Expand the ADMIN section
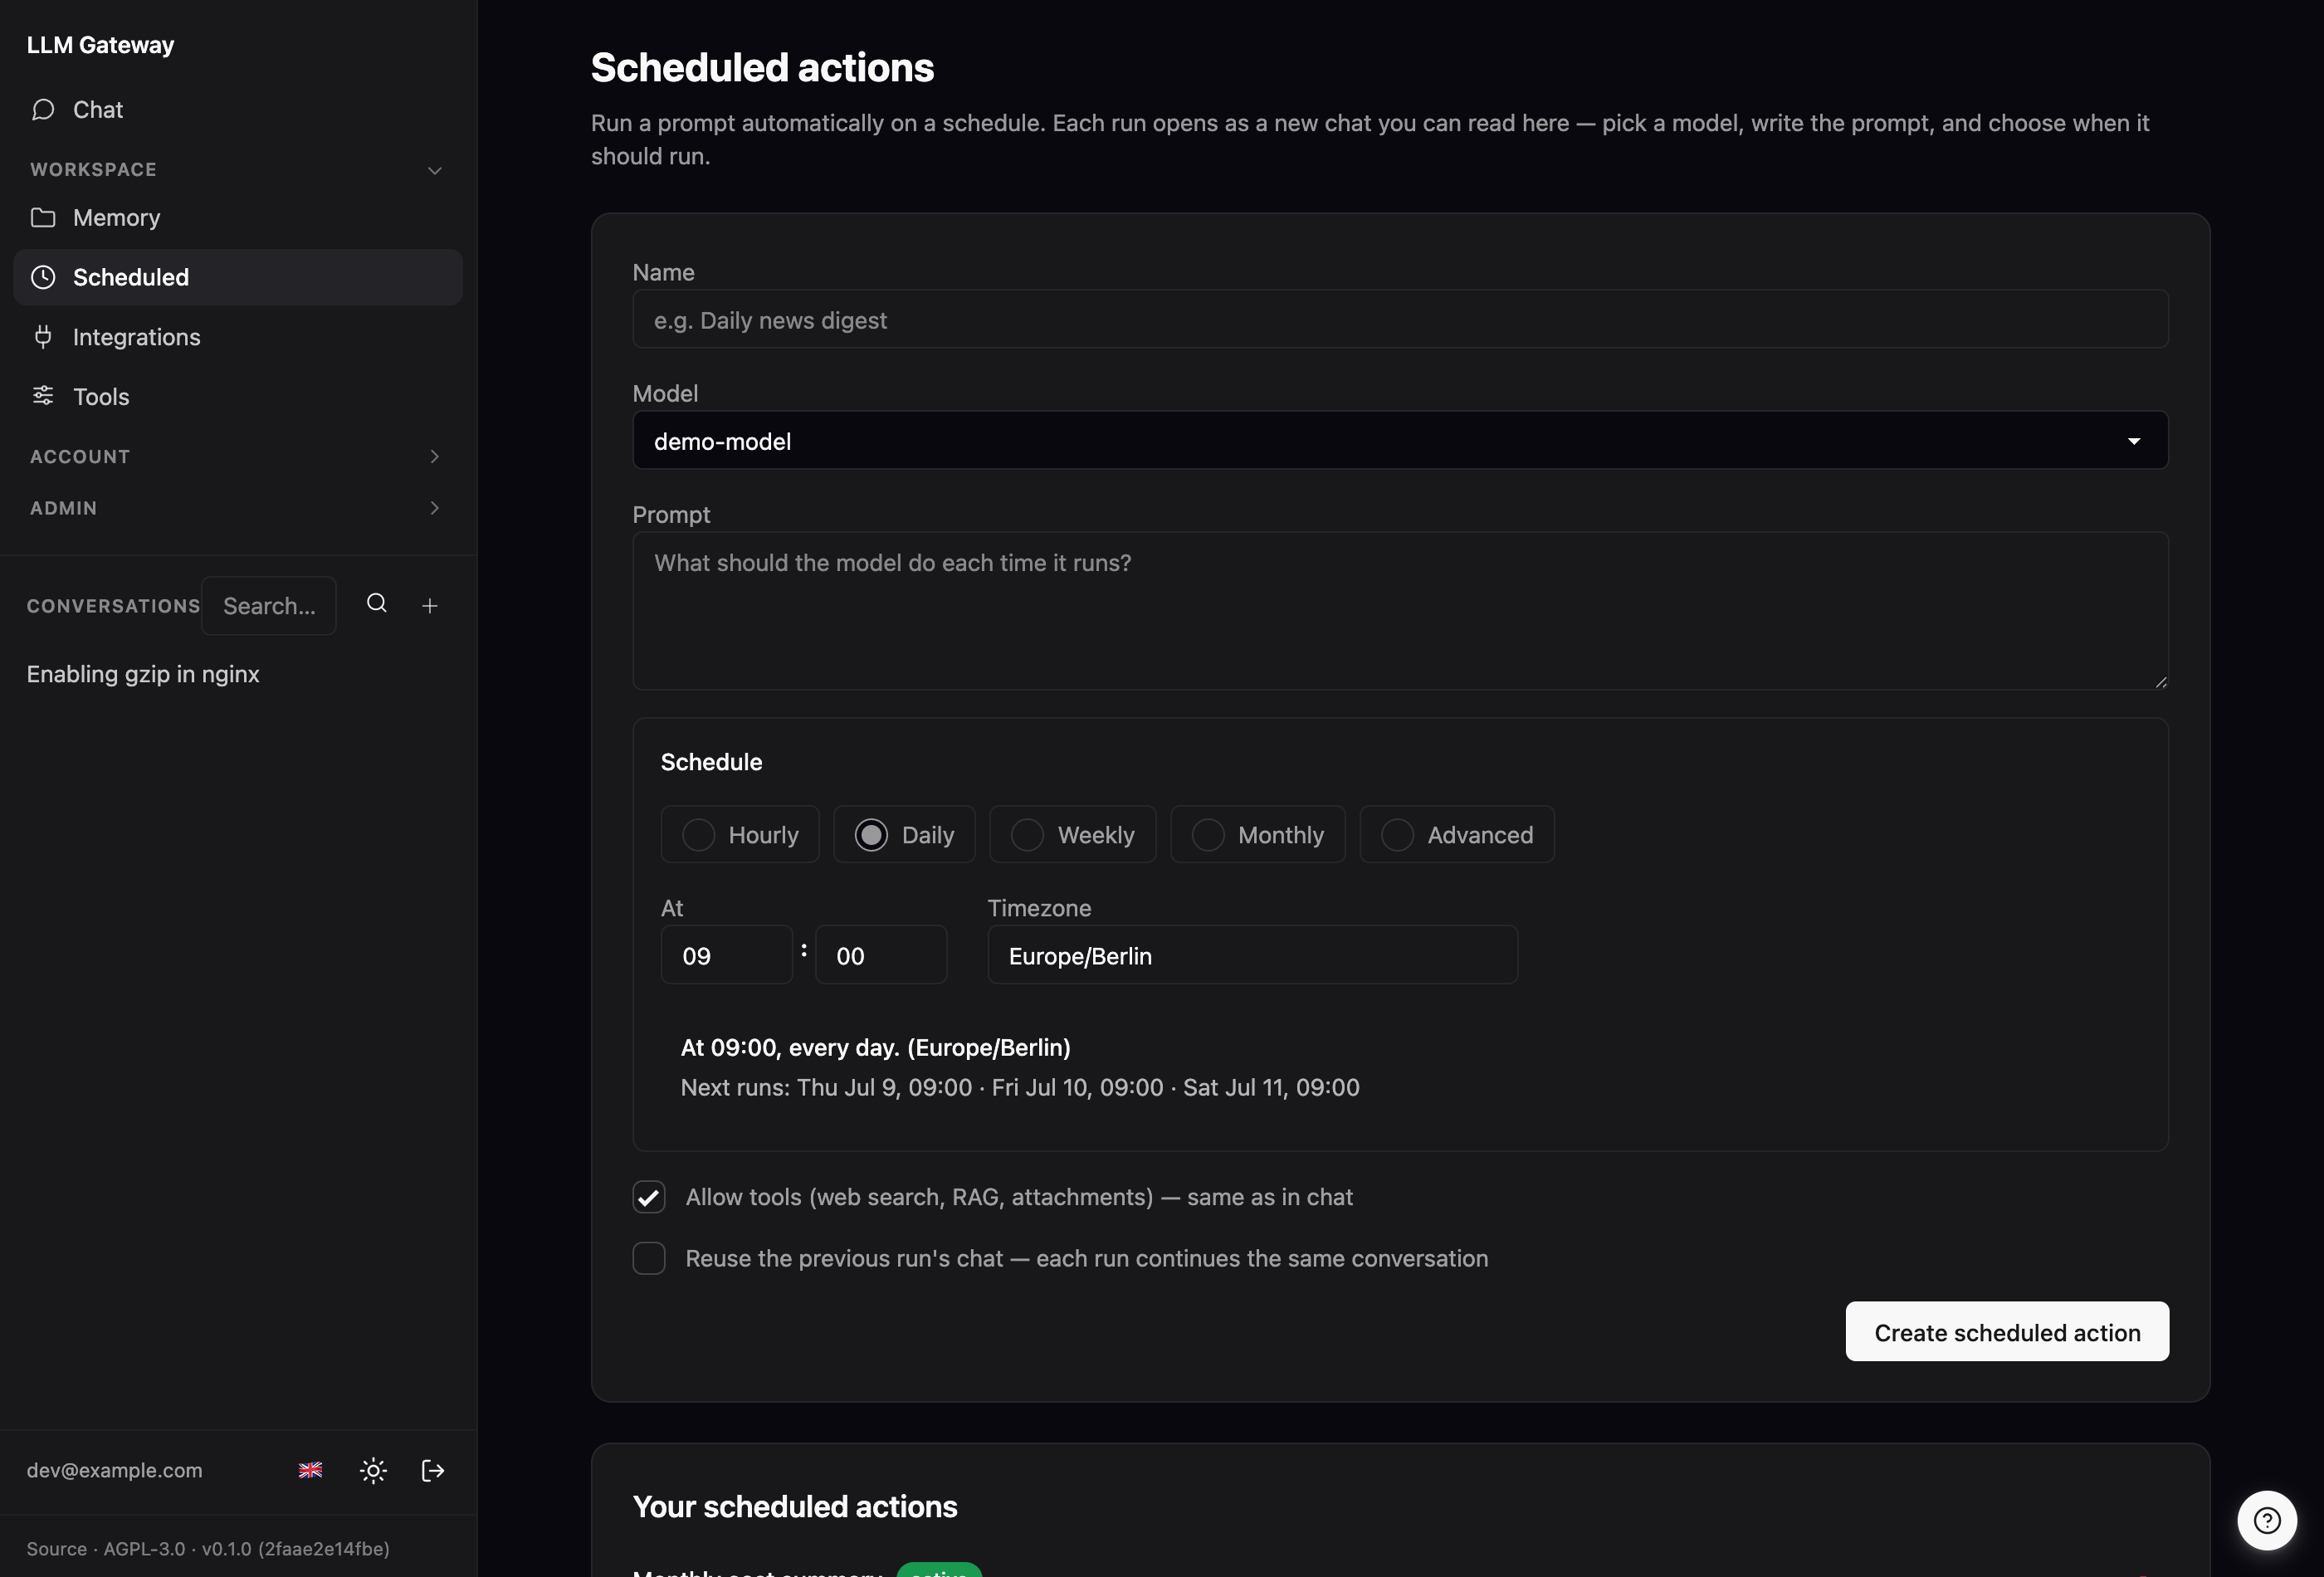The width and height of the screenshot is (2324, 1577). [x=237, y=508]
